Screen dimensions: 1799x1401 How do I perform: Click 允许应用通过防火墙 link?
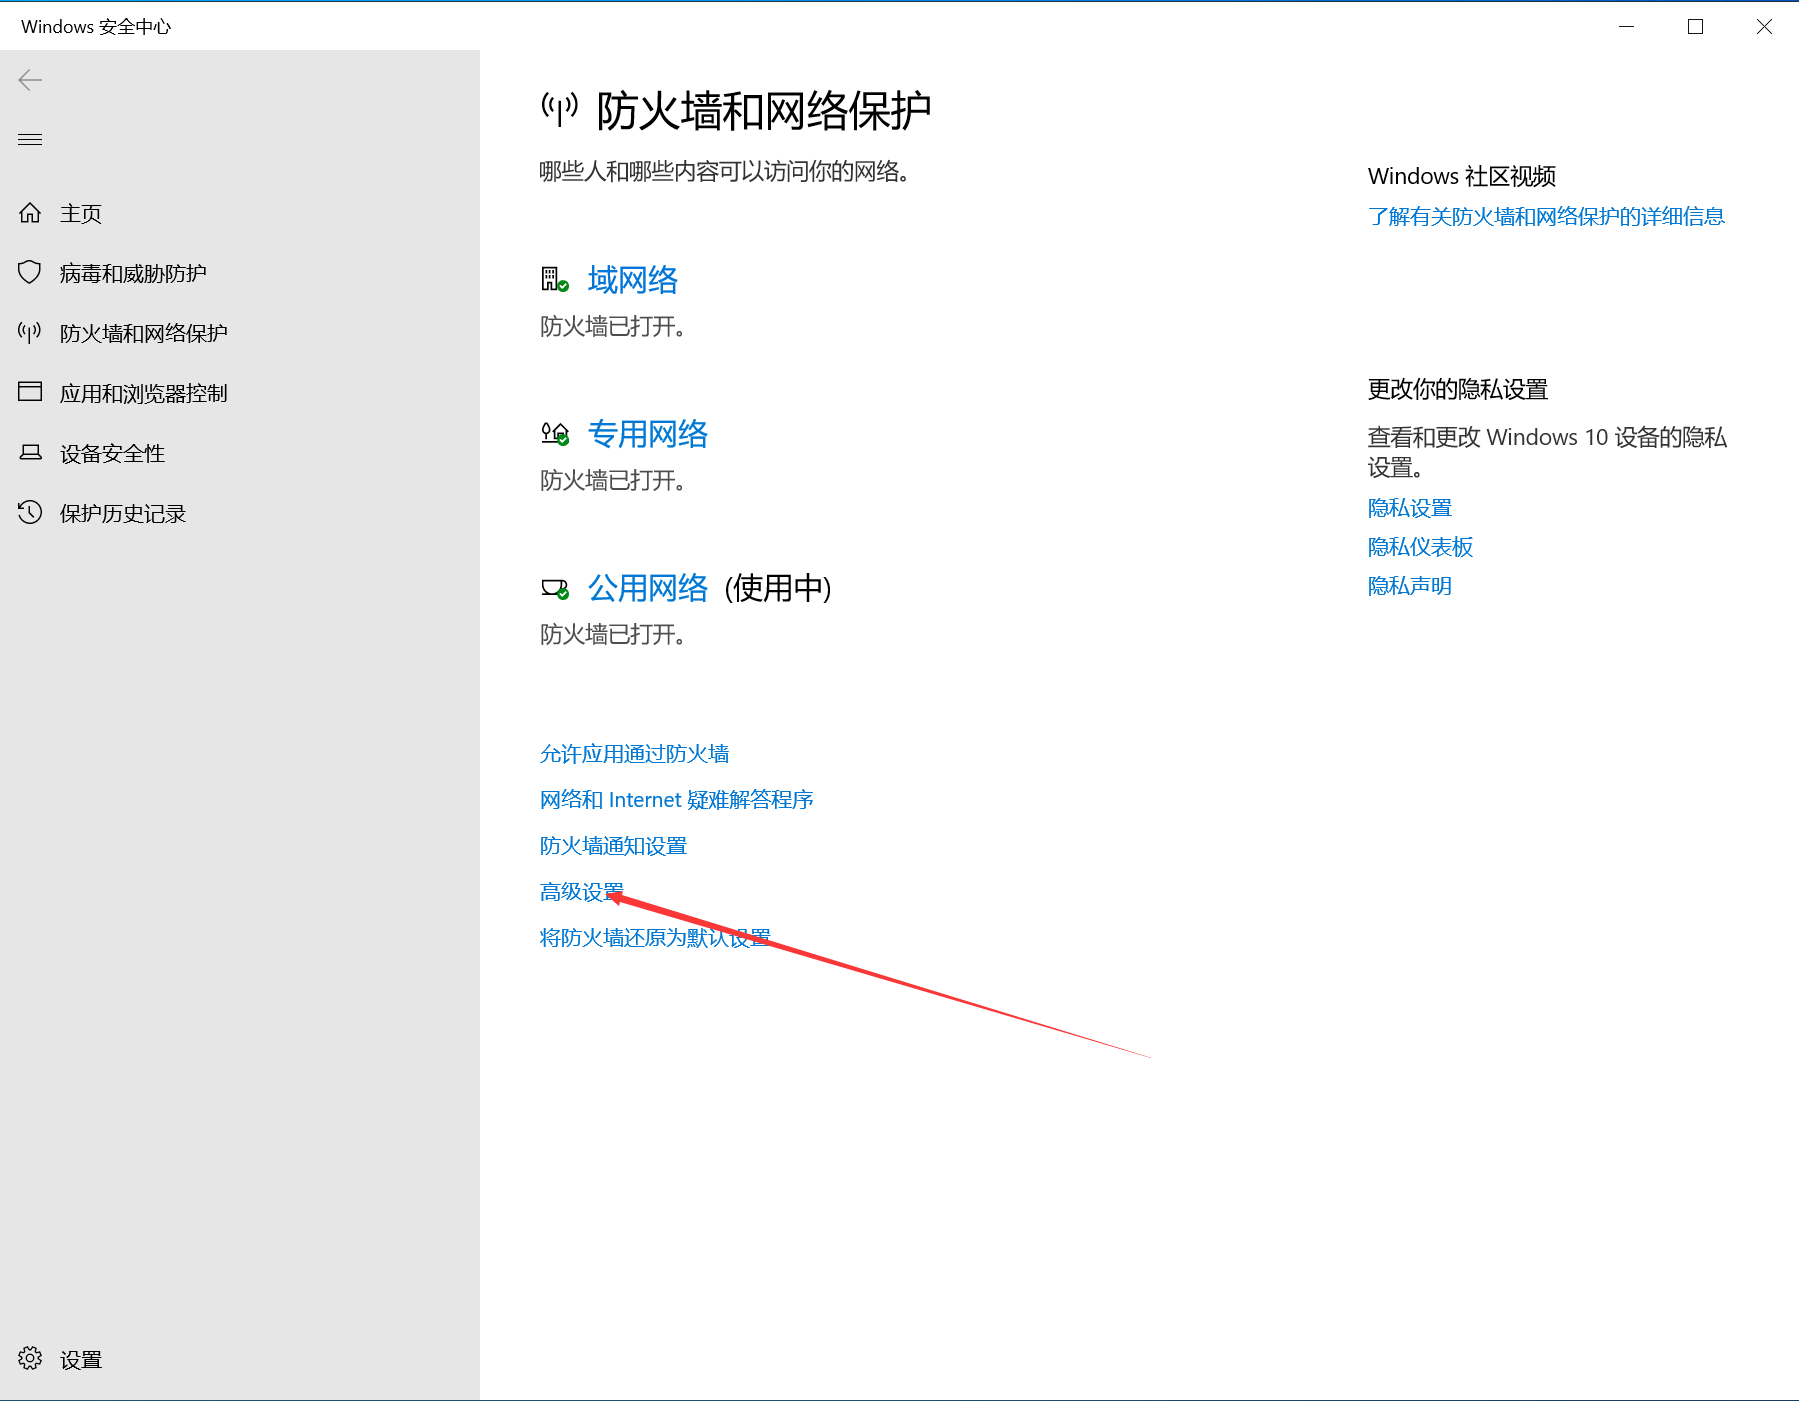click(635, 754)
